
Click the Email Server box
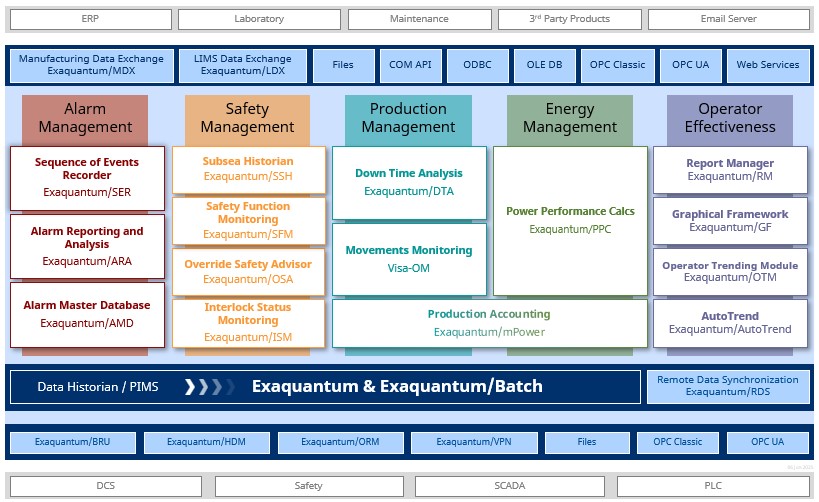729,19
